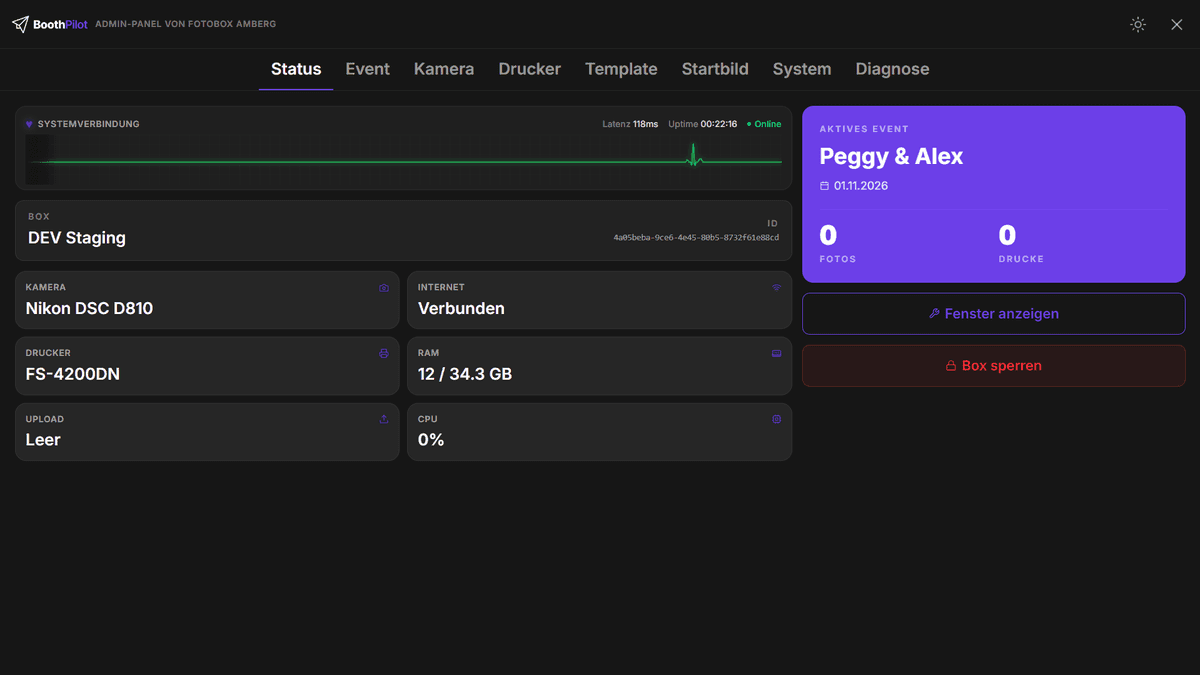1200x675 pixels.
Task: Click the 0% CPU value
Action: [431, 441]
